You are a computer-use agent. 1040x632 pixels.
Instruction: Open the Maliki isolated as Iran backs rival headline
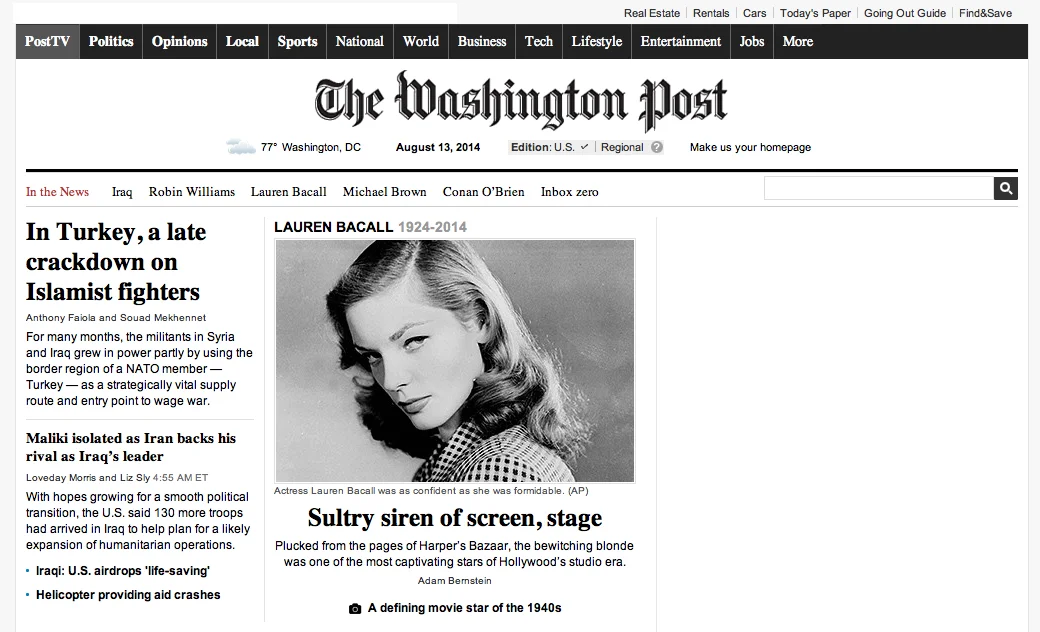131,447
